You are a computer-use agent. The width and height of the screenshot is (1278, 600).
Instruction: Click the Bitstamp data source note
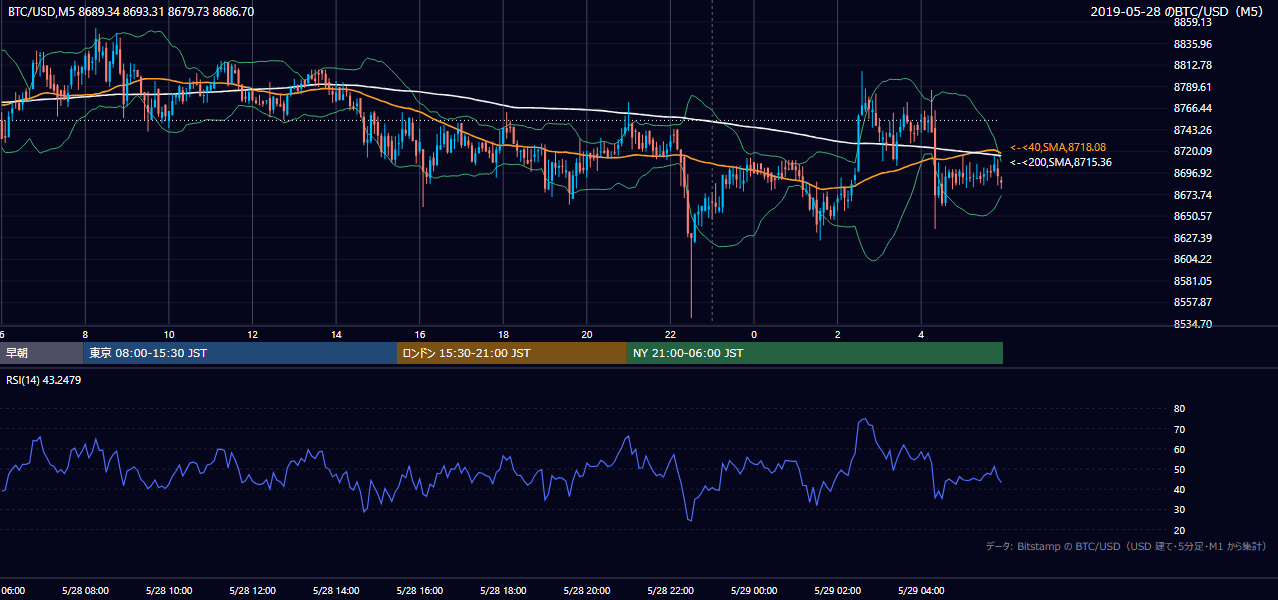coord(1126,547)
